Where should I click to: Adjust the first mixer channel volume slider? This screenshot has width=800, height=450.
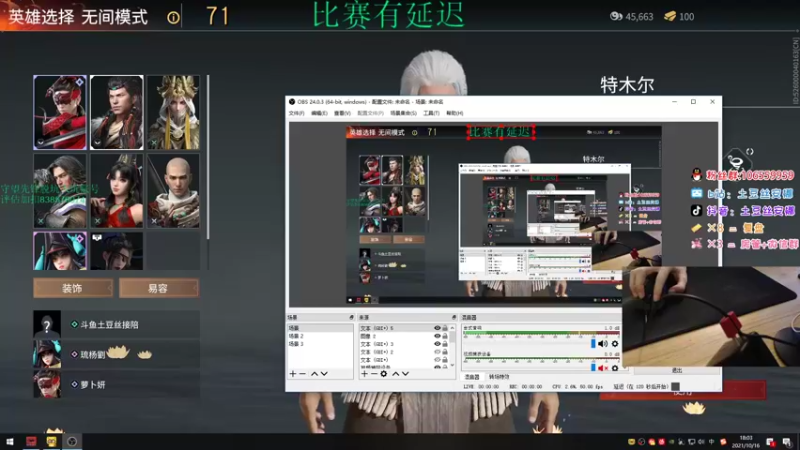tap(593, 344)
